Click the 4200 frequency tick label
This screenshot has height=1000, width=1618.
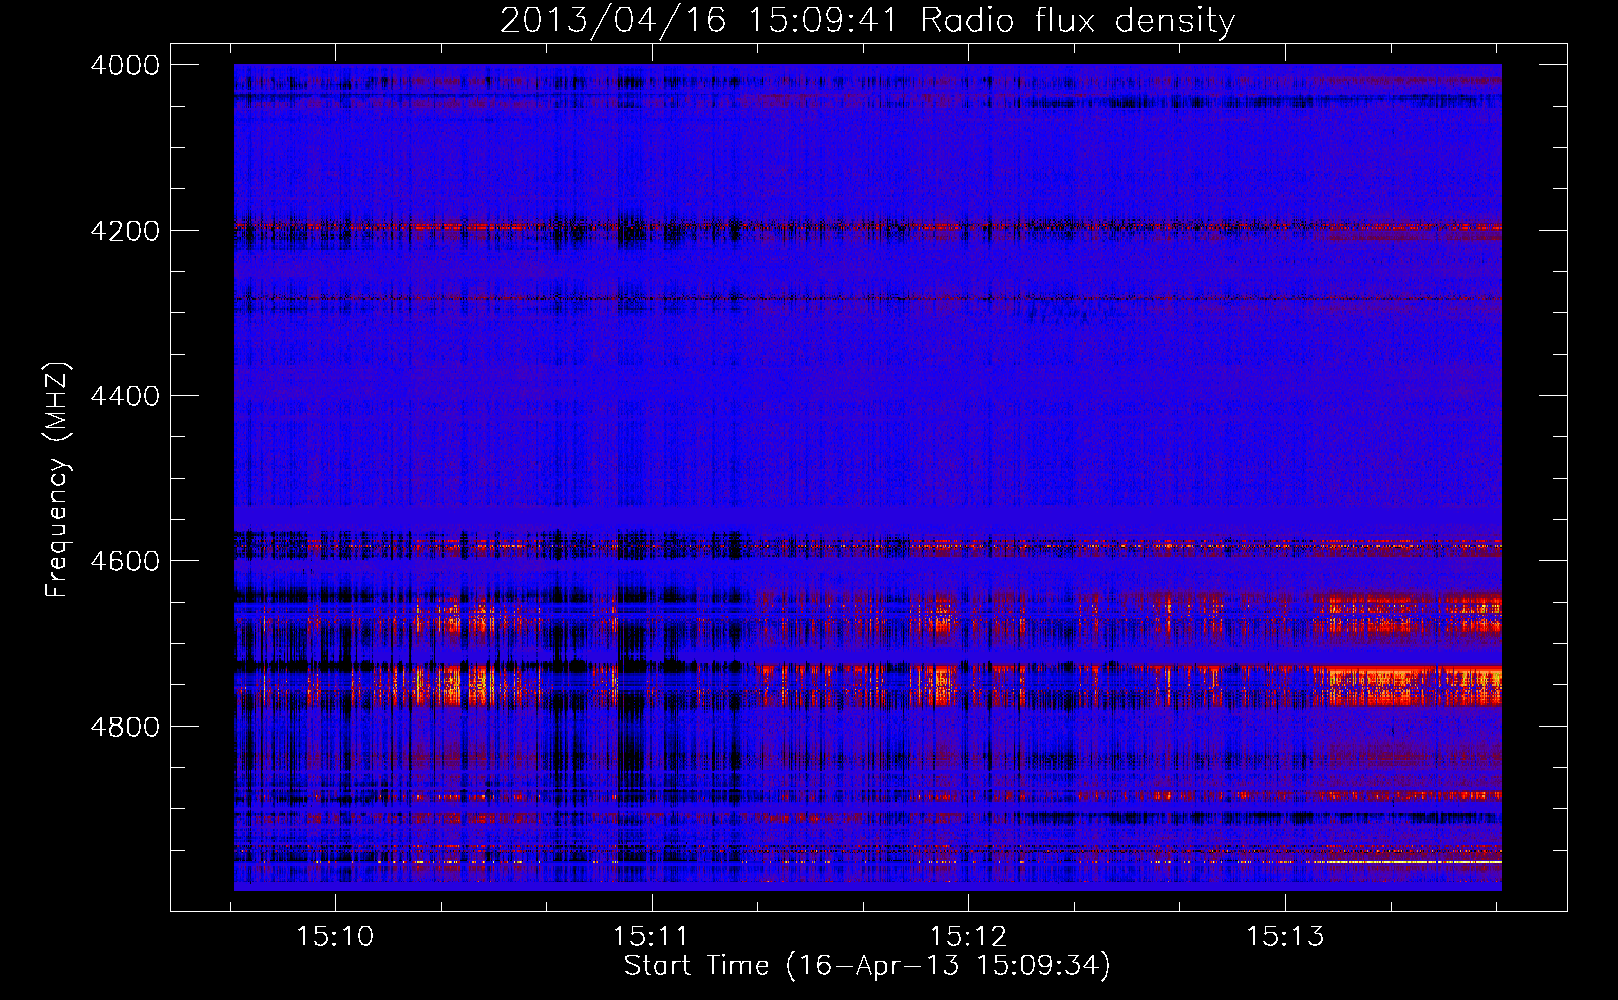[x=125, y=231]
